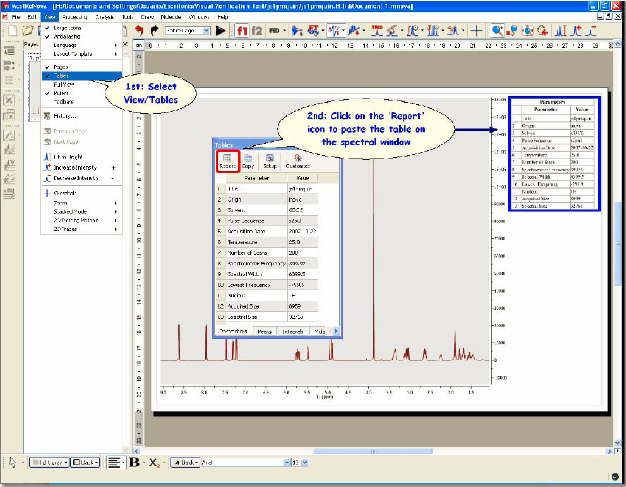Click the TMS reference icon
This screenshot has width=626, height=487.
(376, 30)
